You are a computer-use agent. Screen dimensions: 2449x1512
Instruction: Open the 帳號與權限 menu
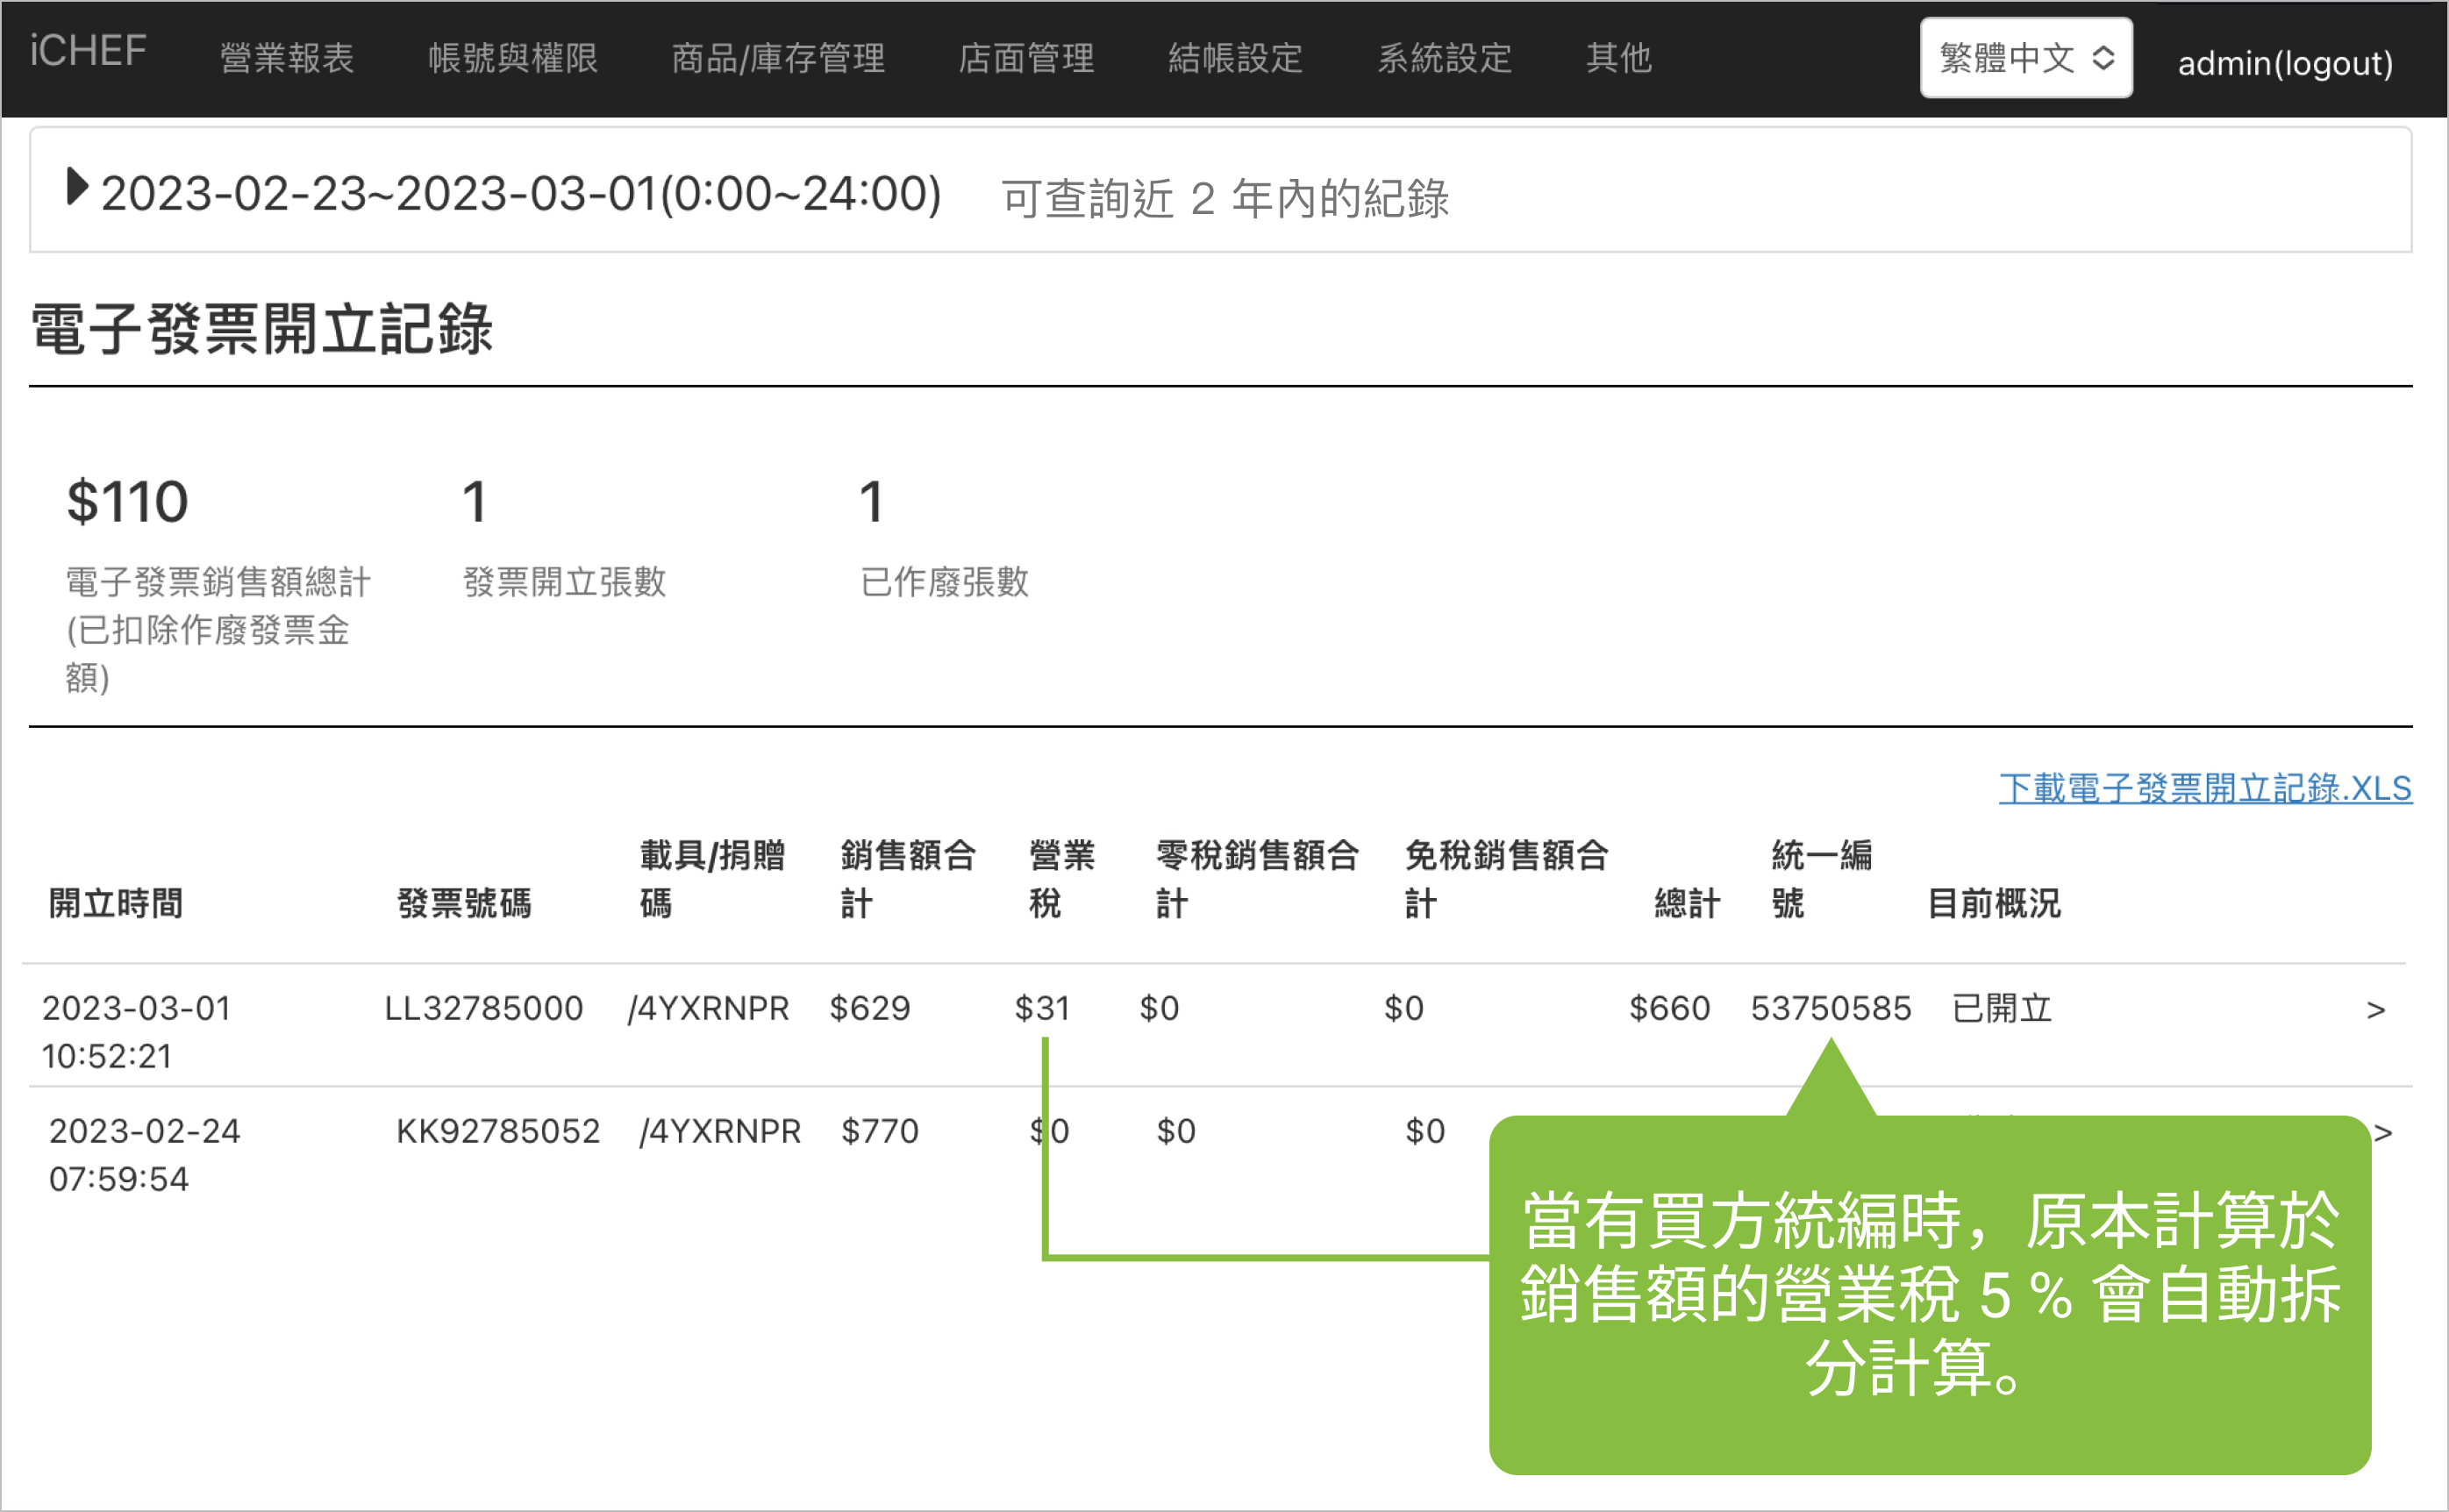click(x=513, y=58)
